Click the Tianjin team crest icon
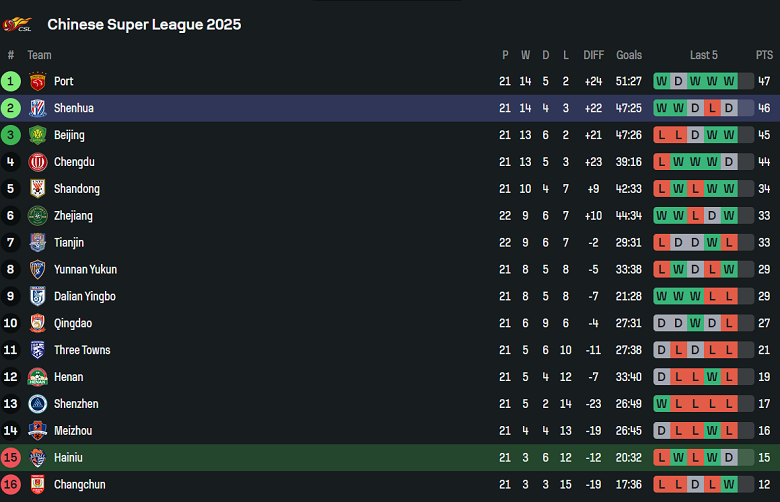The image size is (780, 502). (x=38, y=243)
